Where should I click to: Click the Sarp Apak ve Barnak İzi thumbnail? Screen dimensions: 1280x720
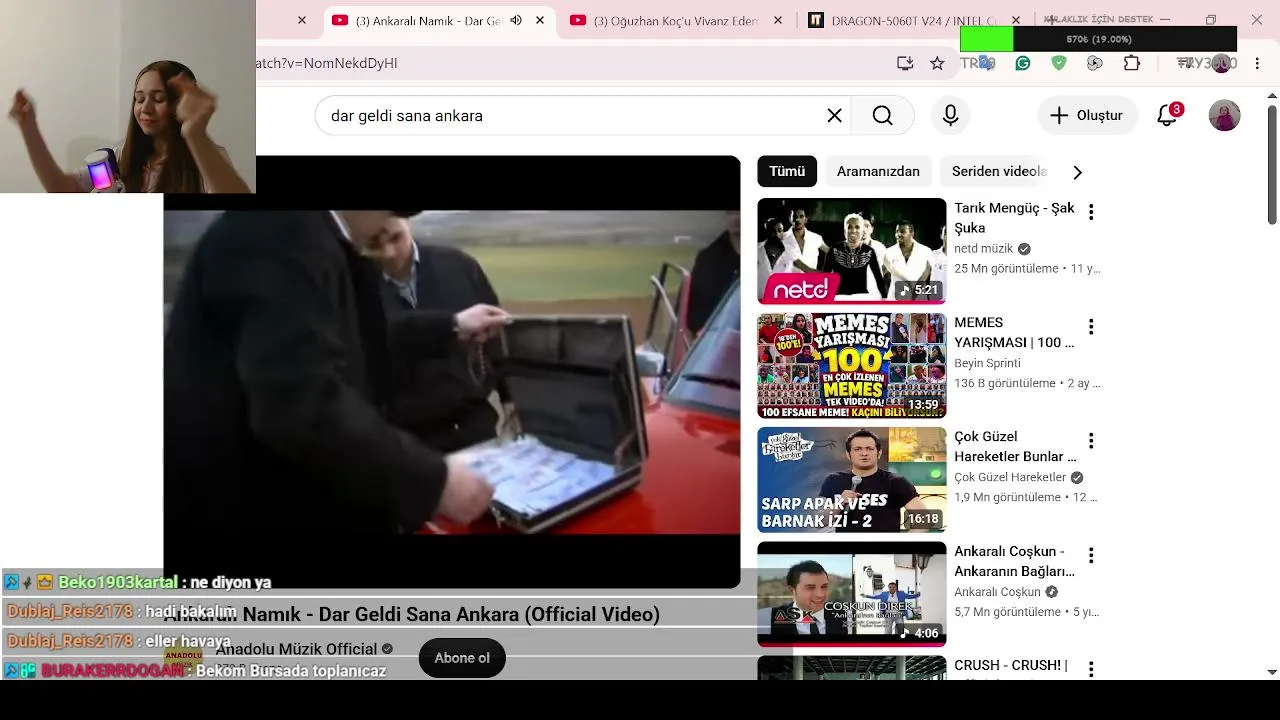tap(851, 480)
